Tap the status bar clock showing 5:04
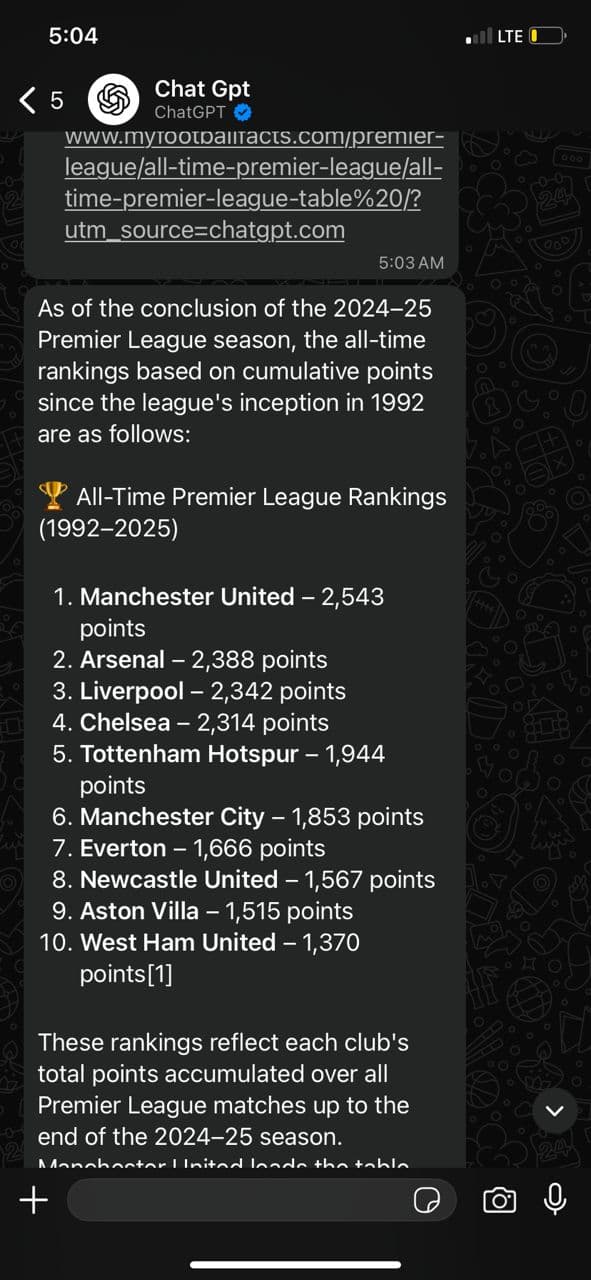Viewport: 591px width, 1280px height. click(73, 36)
